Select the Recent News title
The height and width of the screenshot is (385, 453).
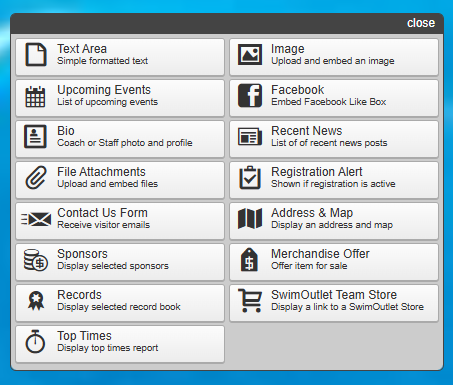point(307,131)
